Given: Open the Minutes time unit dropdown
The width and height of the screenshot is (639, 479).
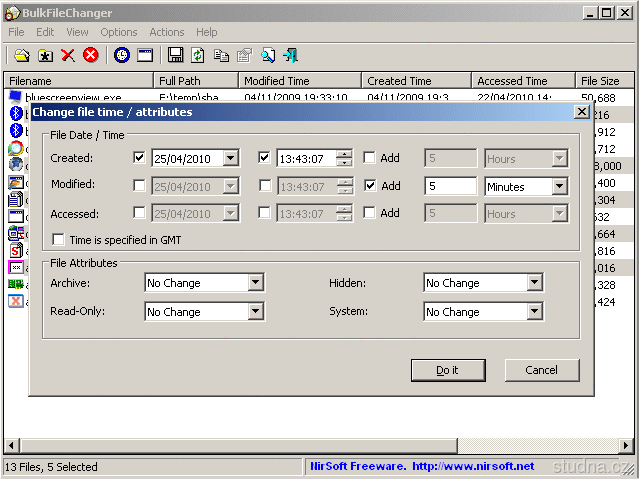Looking at the screenshot, I should [559, 186].
